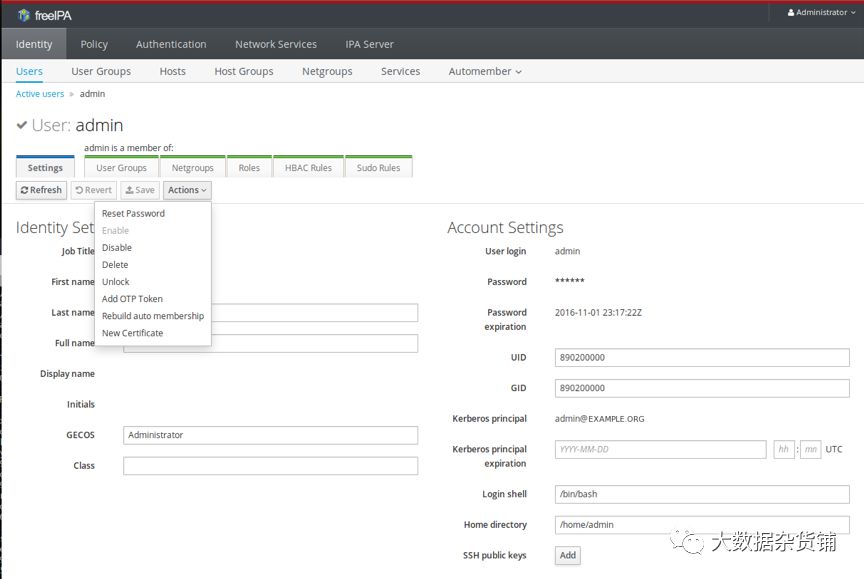Image resolution: width=864 pixels, height=579 pixels.
Task: Follow the Active users breadcrumb link
Action: [x=40, y=94]
